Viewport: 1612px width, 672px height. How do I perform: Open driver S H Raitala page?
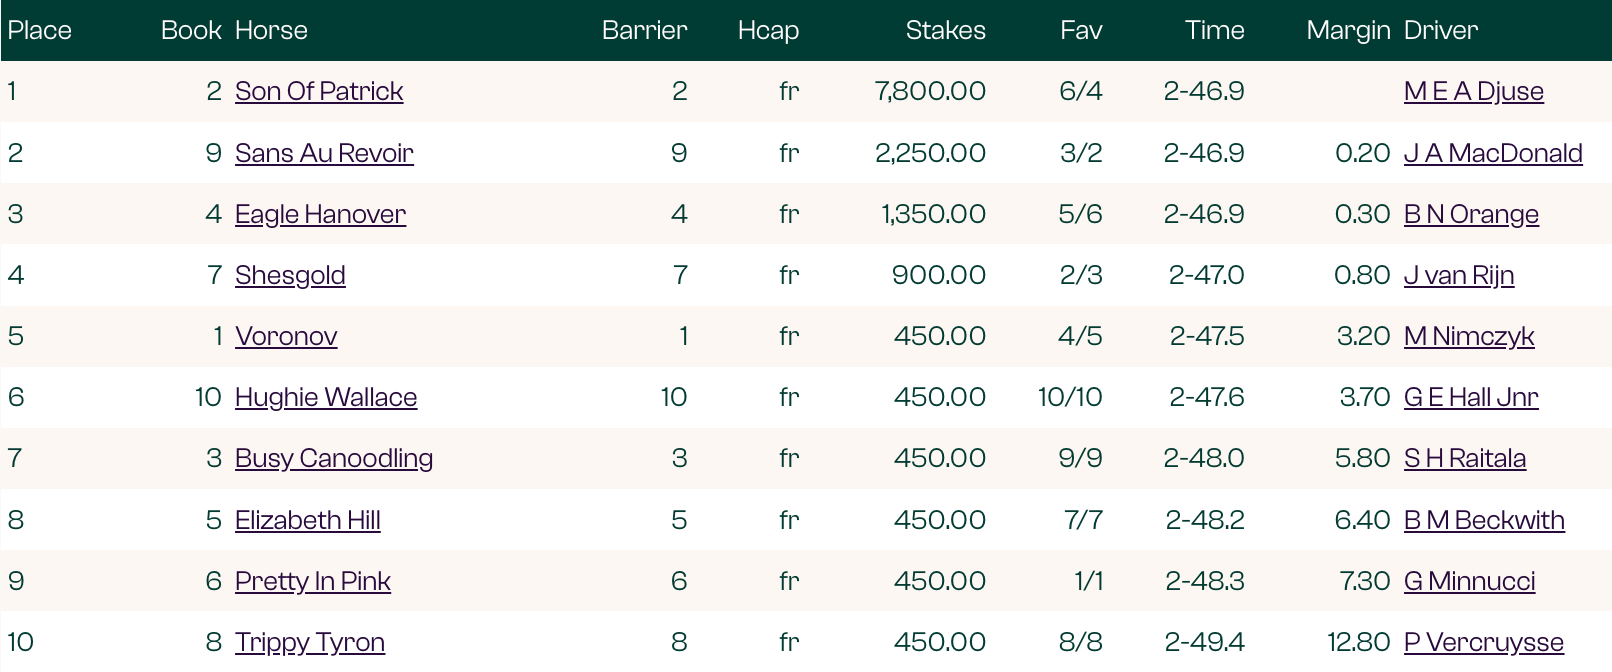pos(1465,458)
